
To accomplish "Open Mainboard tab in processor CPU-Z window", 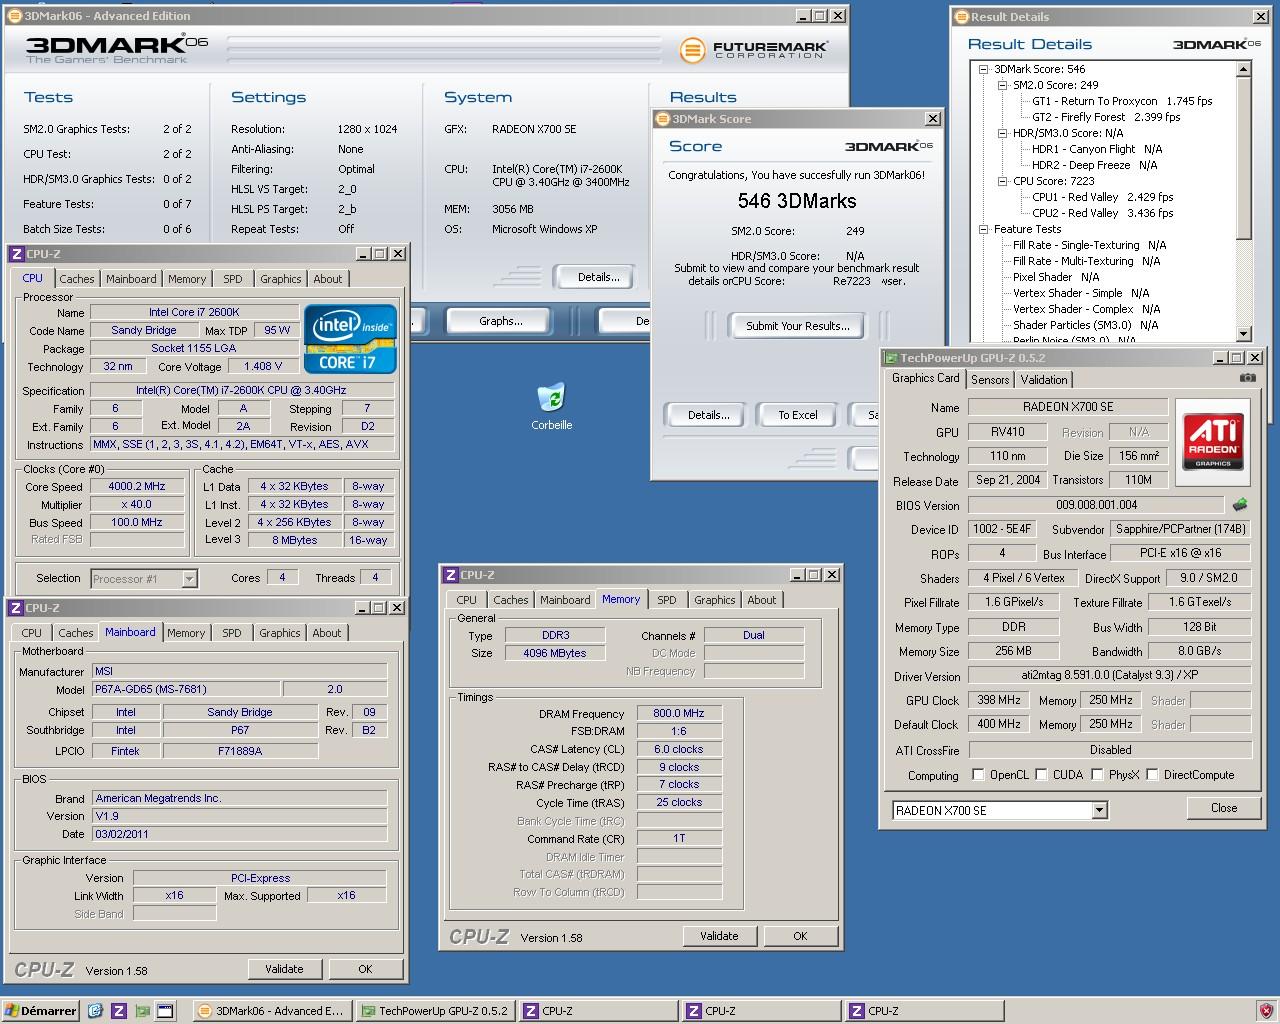I will 131,279.
